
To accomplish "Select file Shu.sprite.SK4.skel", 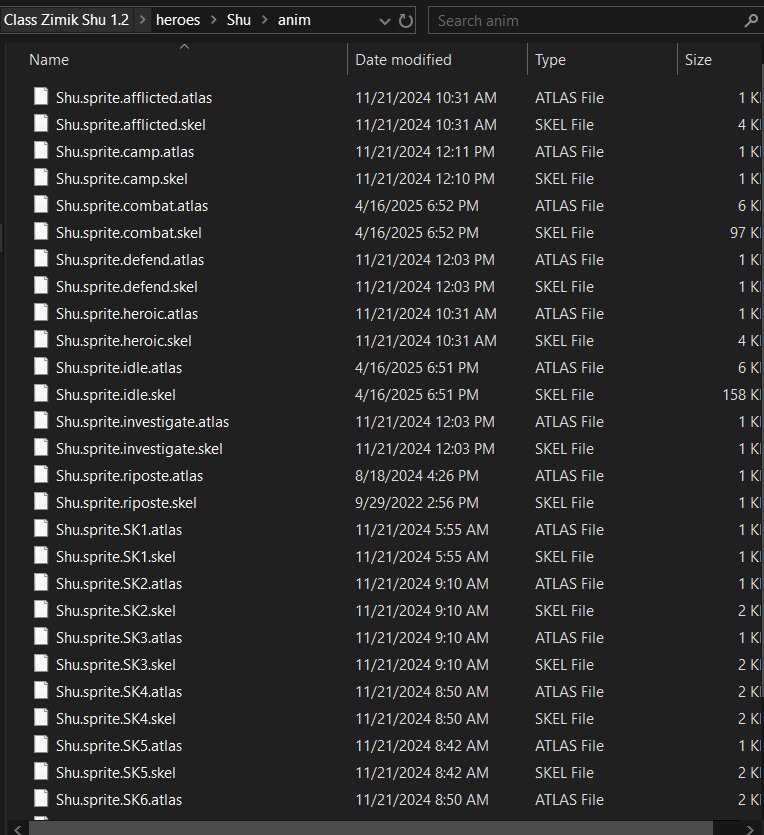I will (x=116, y=719).
